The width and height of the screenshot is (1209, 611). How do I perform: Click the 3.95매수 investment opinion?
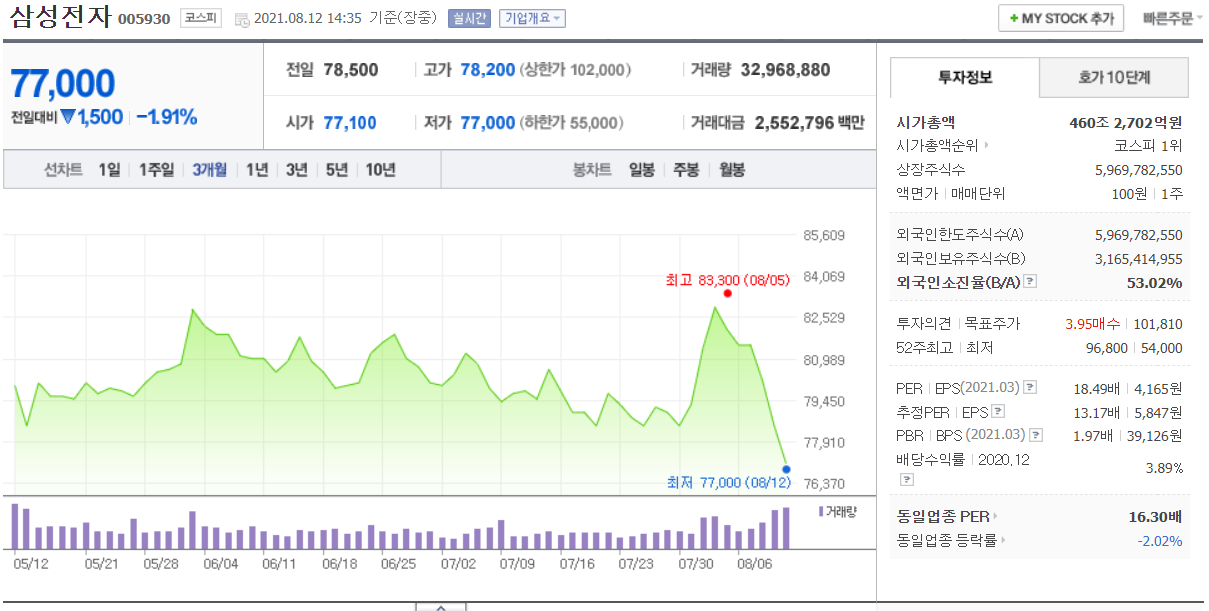pyautogui.click(x=1093, y=324)
